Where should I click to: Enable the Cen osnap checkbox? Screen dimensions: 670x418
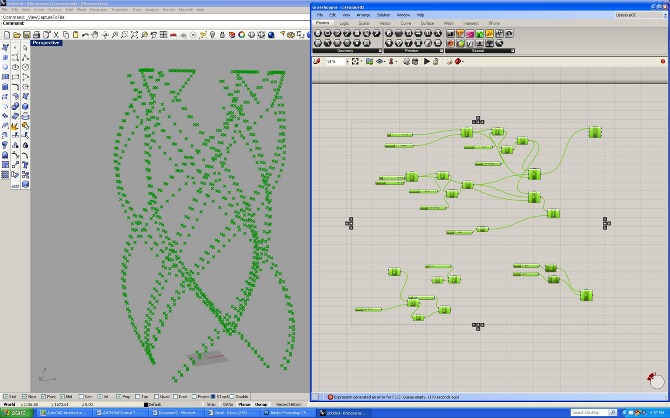pos(81,397)
